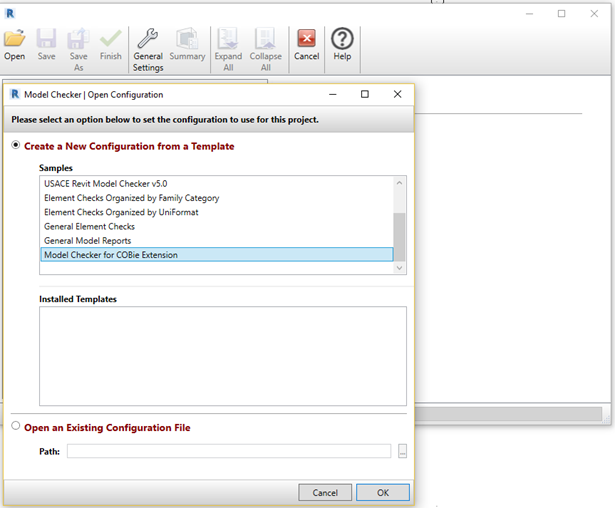615x508 pixels.
Task: Click the Finish checkmark icon
Action: 111,38
